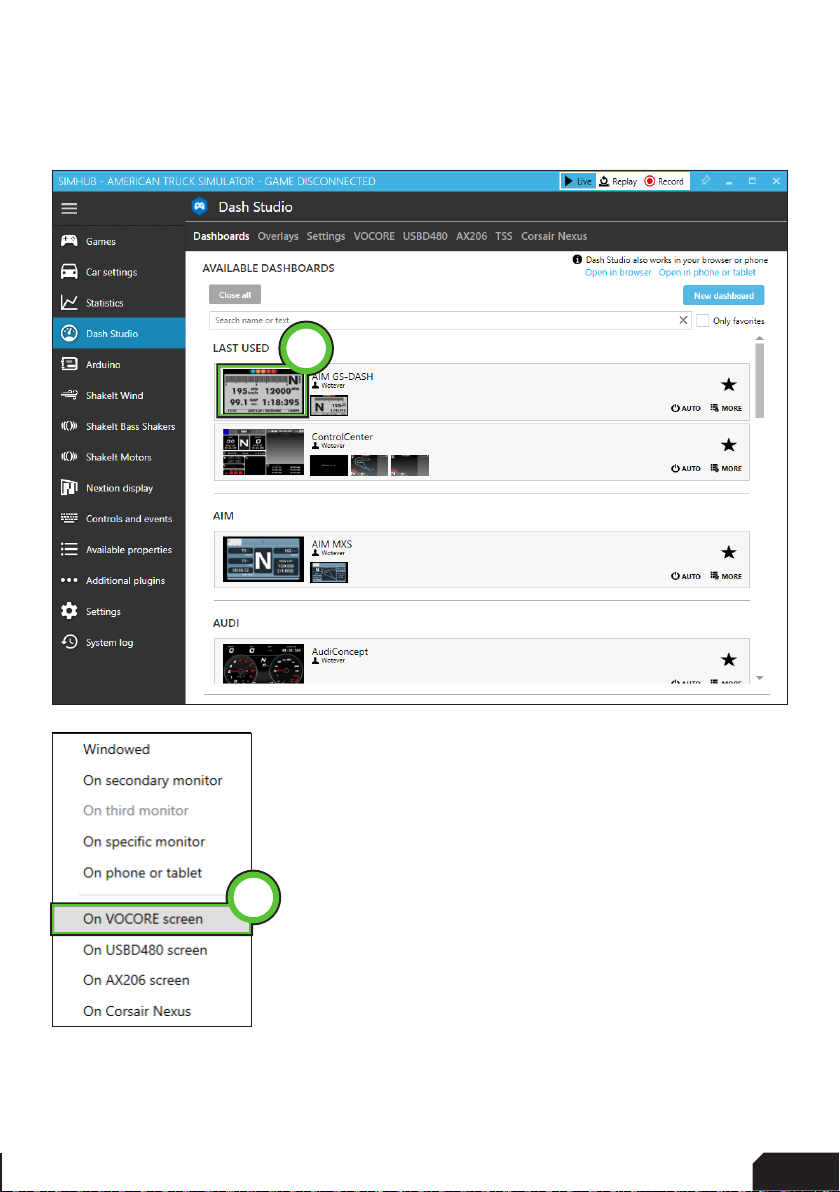The image size is (840, 1192).
Task: Choose On secondary monitor menu entry
Action: pos(152,781)
